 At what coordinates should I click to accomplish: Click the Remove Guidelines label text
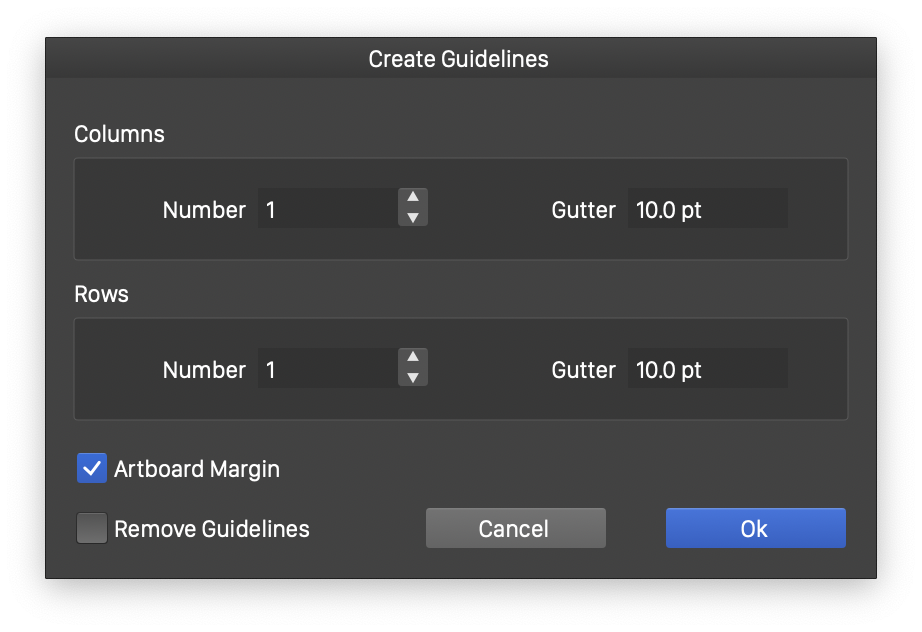point(212,528)
